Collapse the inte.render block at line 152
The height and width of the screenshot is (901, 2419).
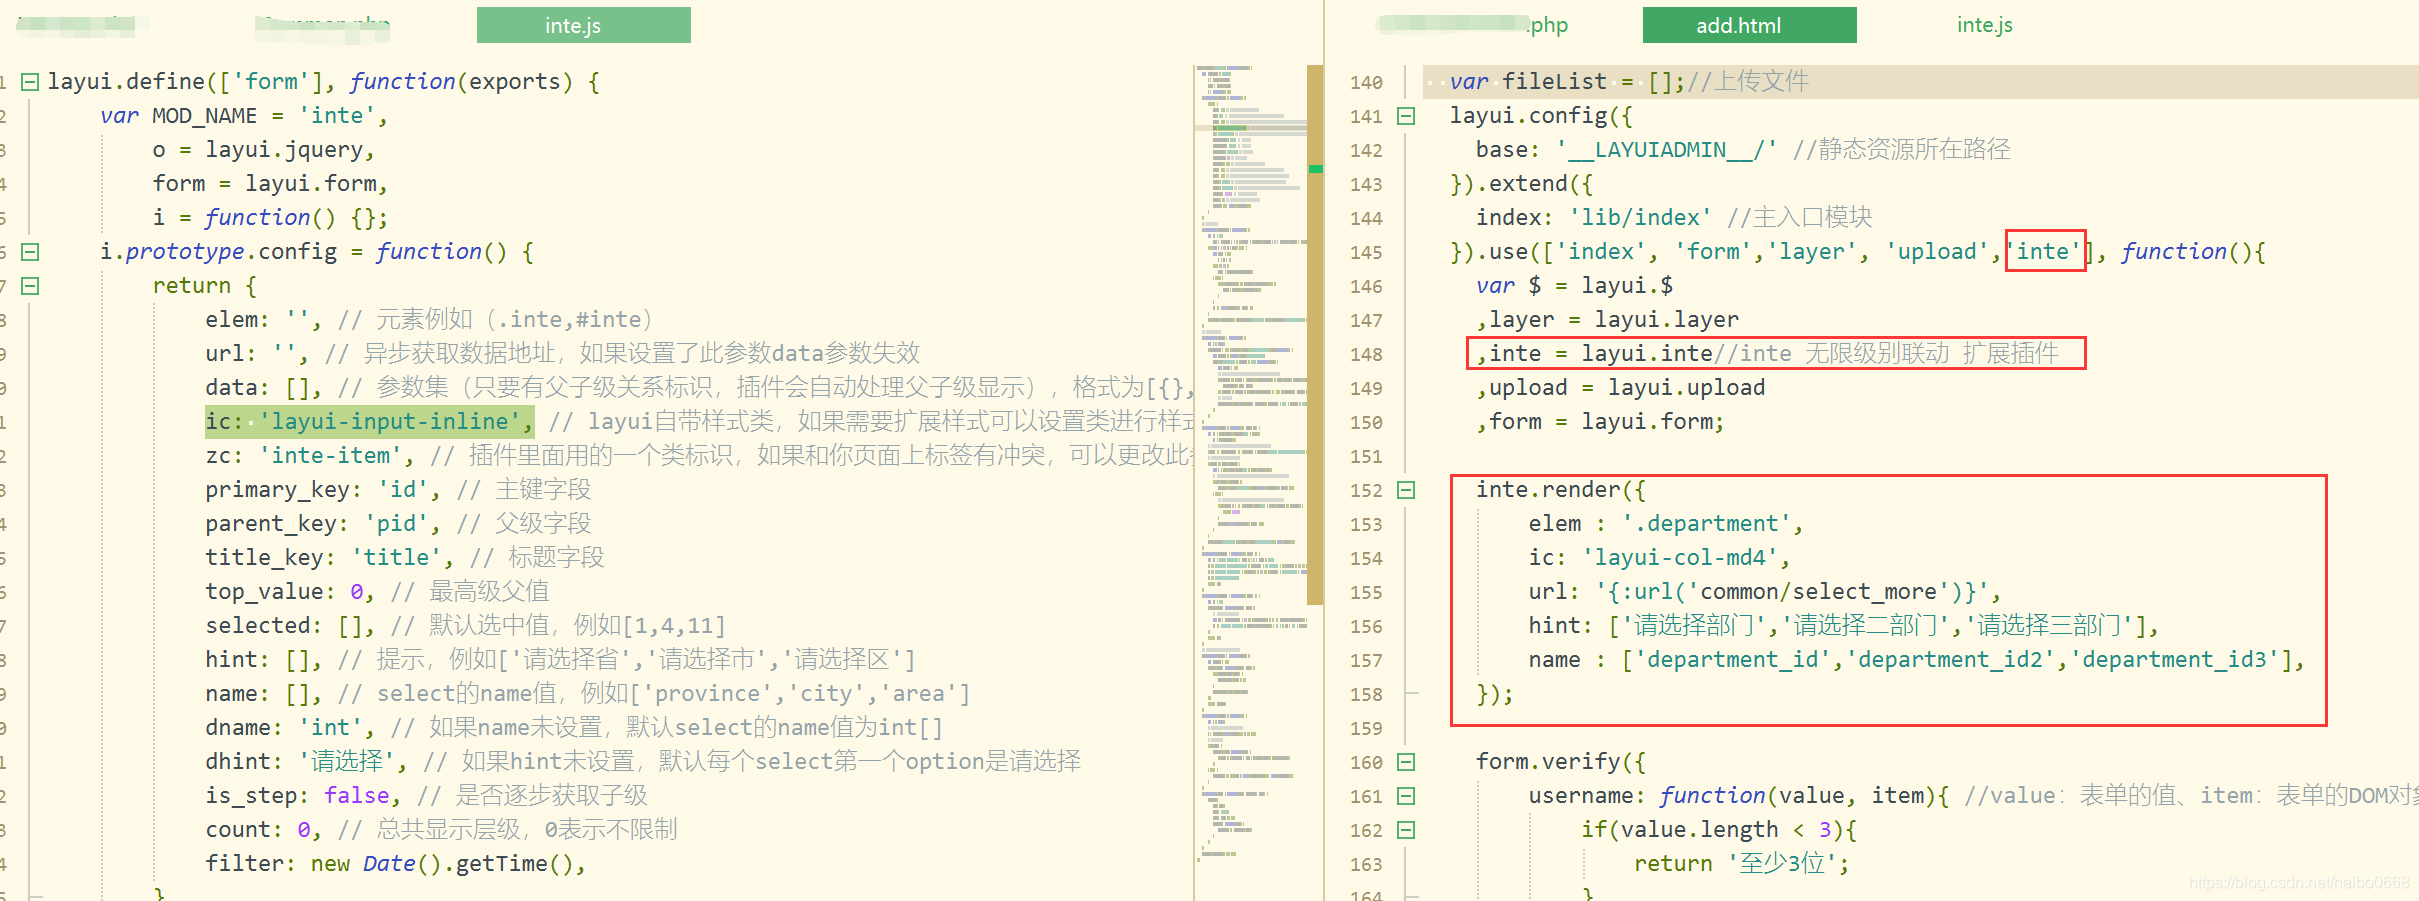1407,490
